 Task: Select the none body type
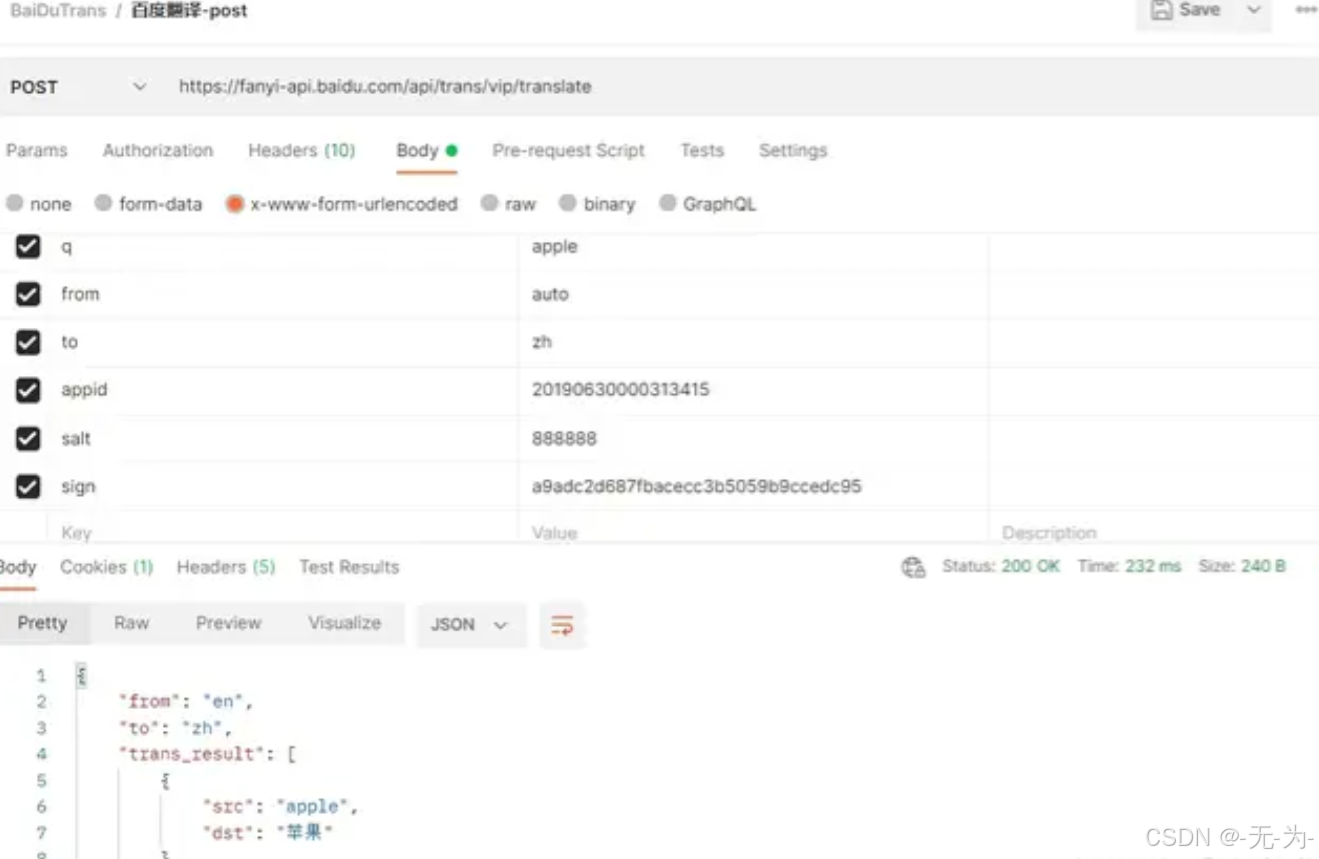[x=39, y=204]
